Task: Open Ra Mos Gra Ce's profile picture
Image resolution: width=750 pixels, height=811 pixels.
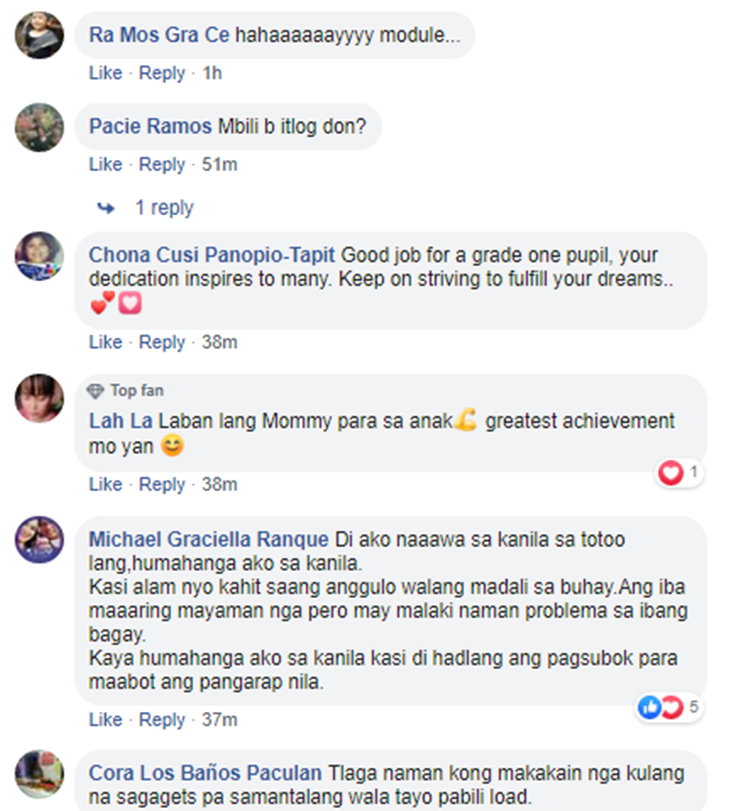Action: click(x=39, y=35)
